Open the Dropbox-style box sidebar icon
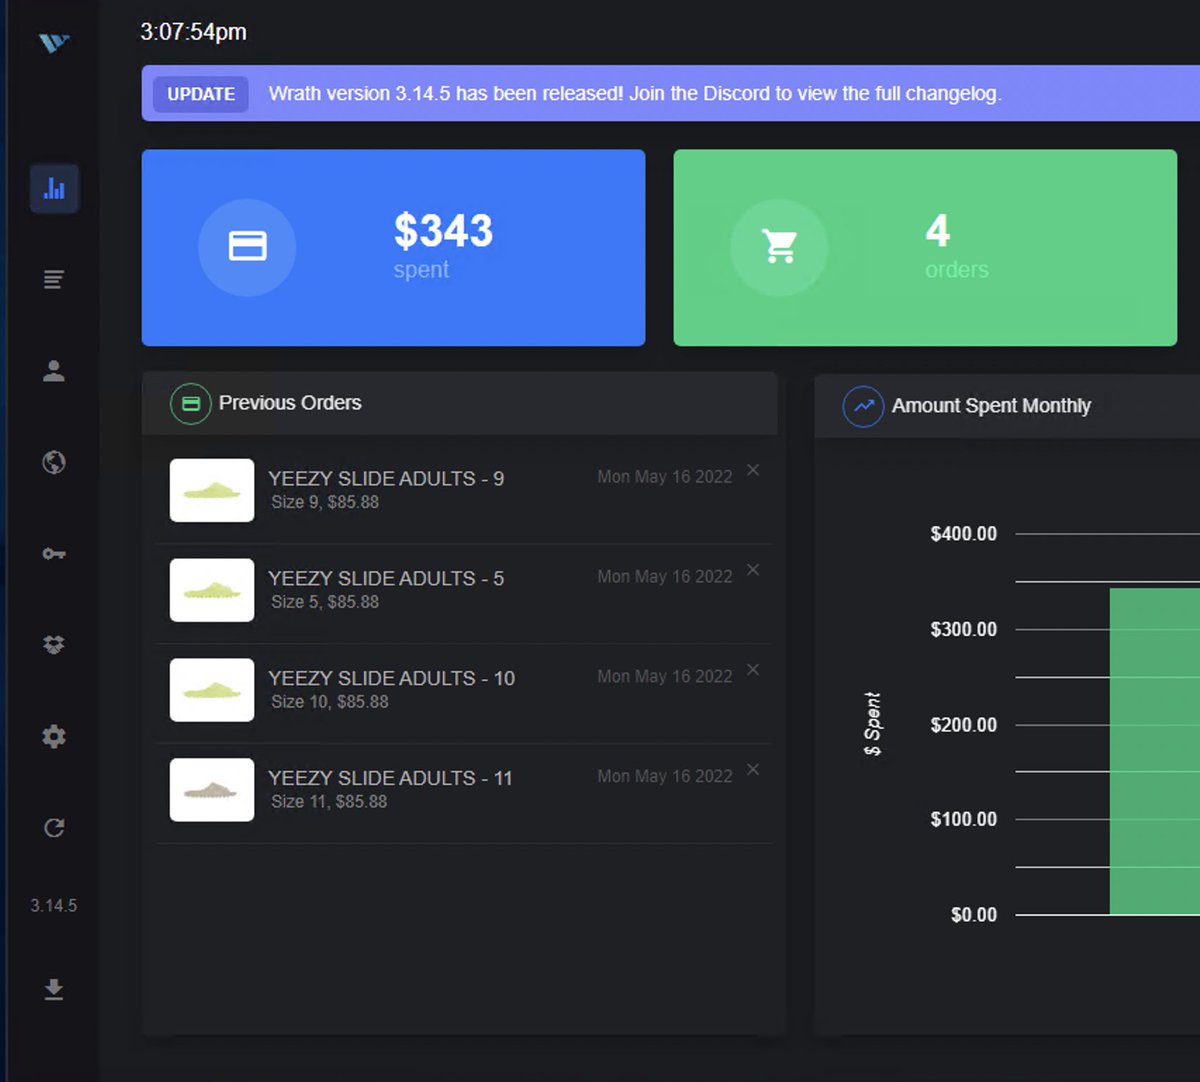1200x1082 pixels. (x=54, y=645)
